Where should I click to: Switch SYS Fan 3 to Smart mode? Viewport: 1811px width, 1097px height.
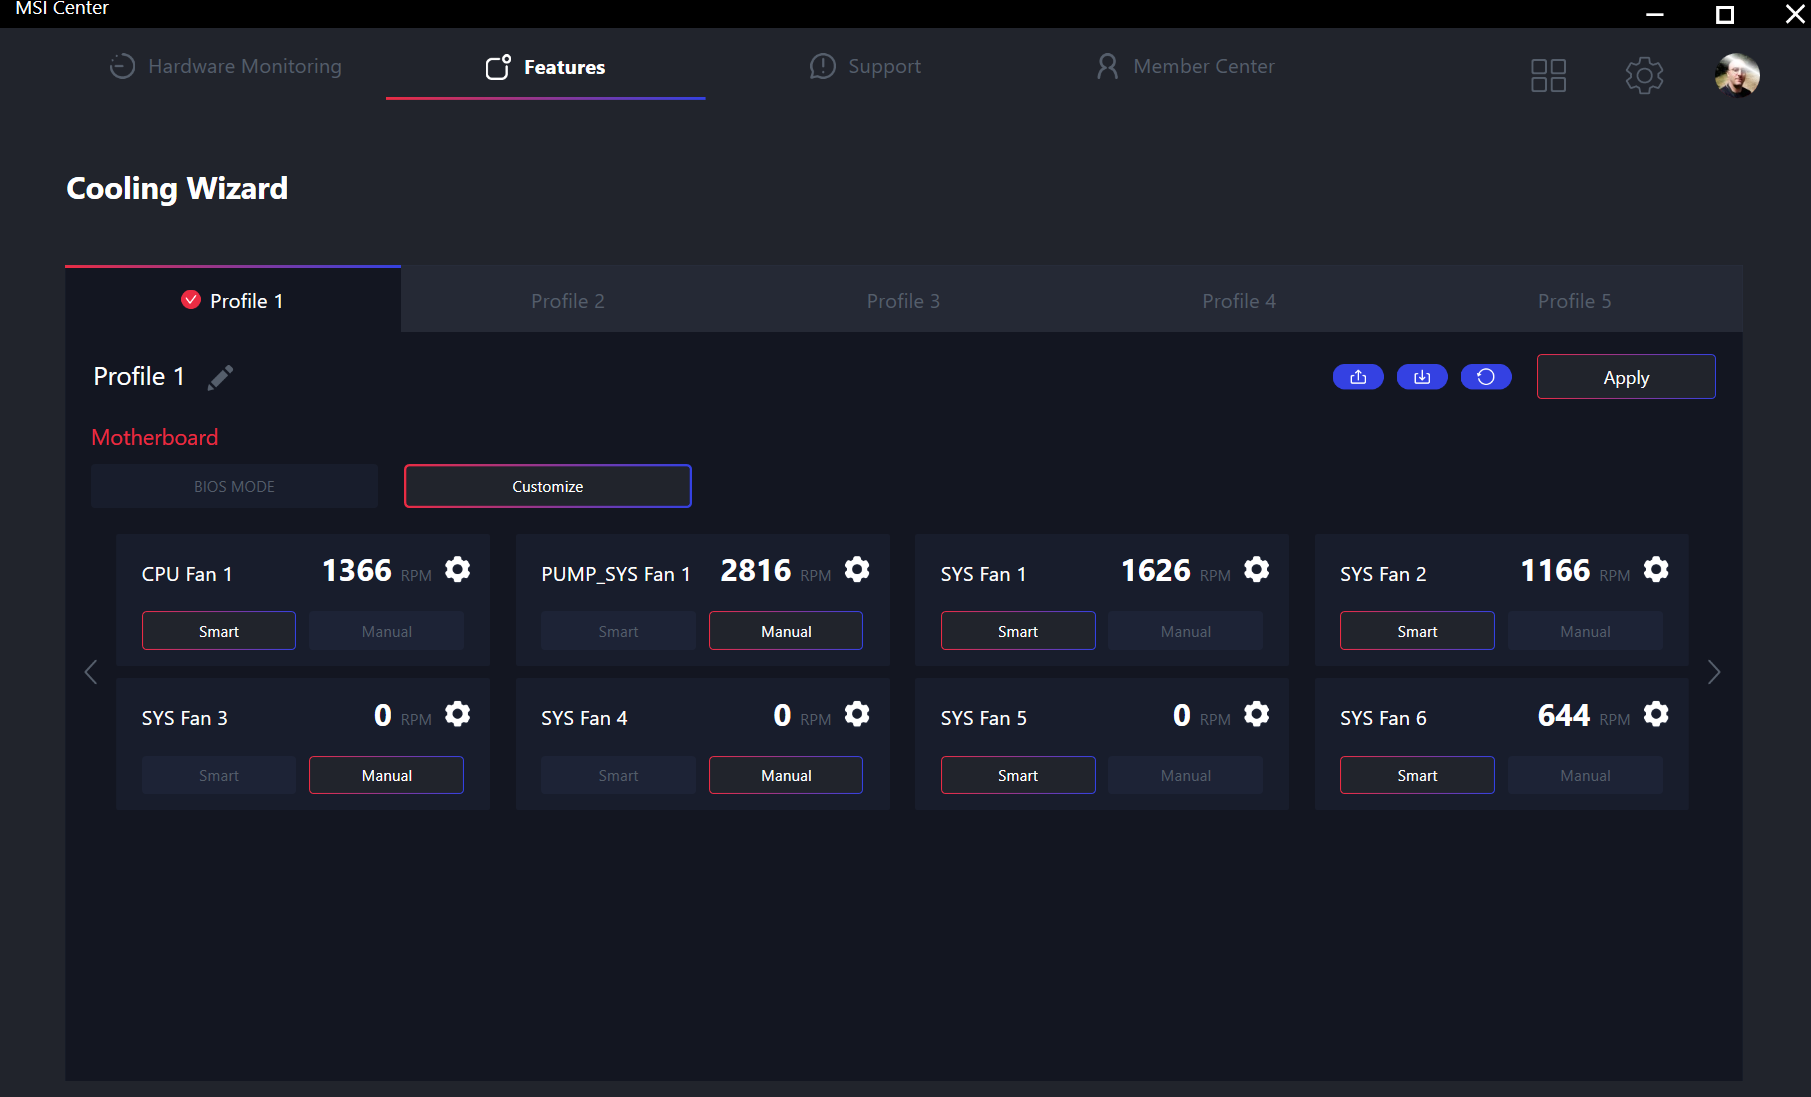219,775
